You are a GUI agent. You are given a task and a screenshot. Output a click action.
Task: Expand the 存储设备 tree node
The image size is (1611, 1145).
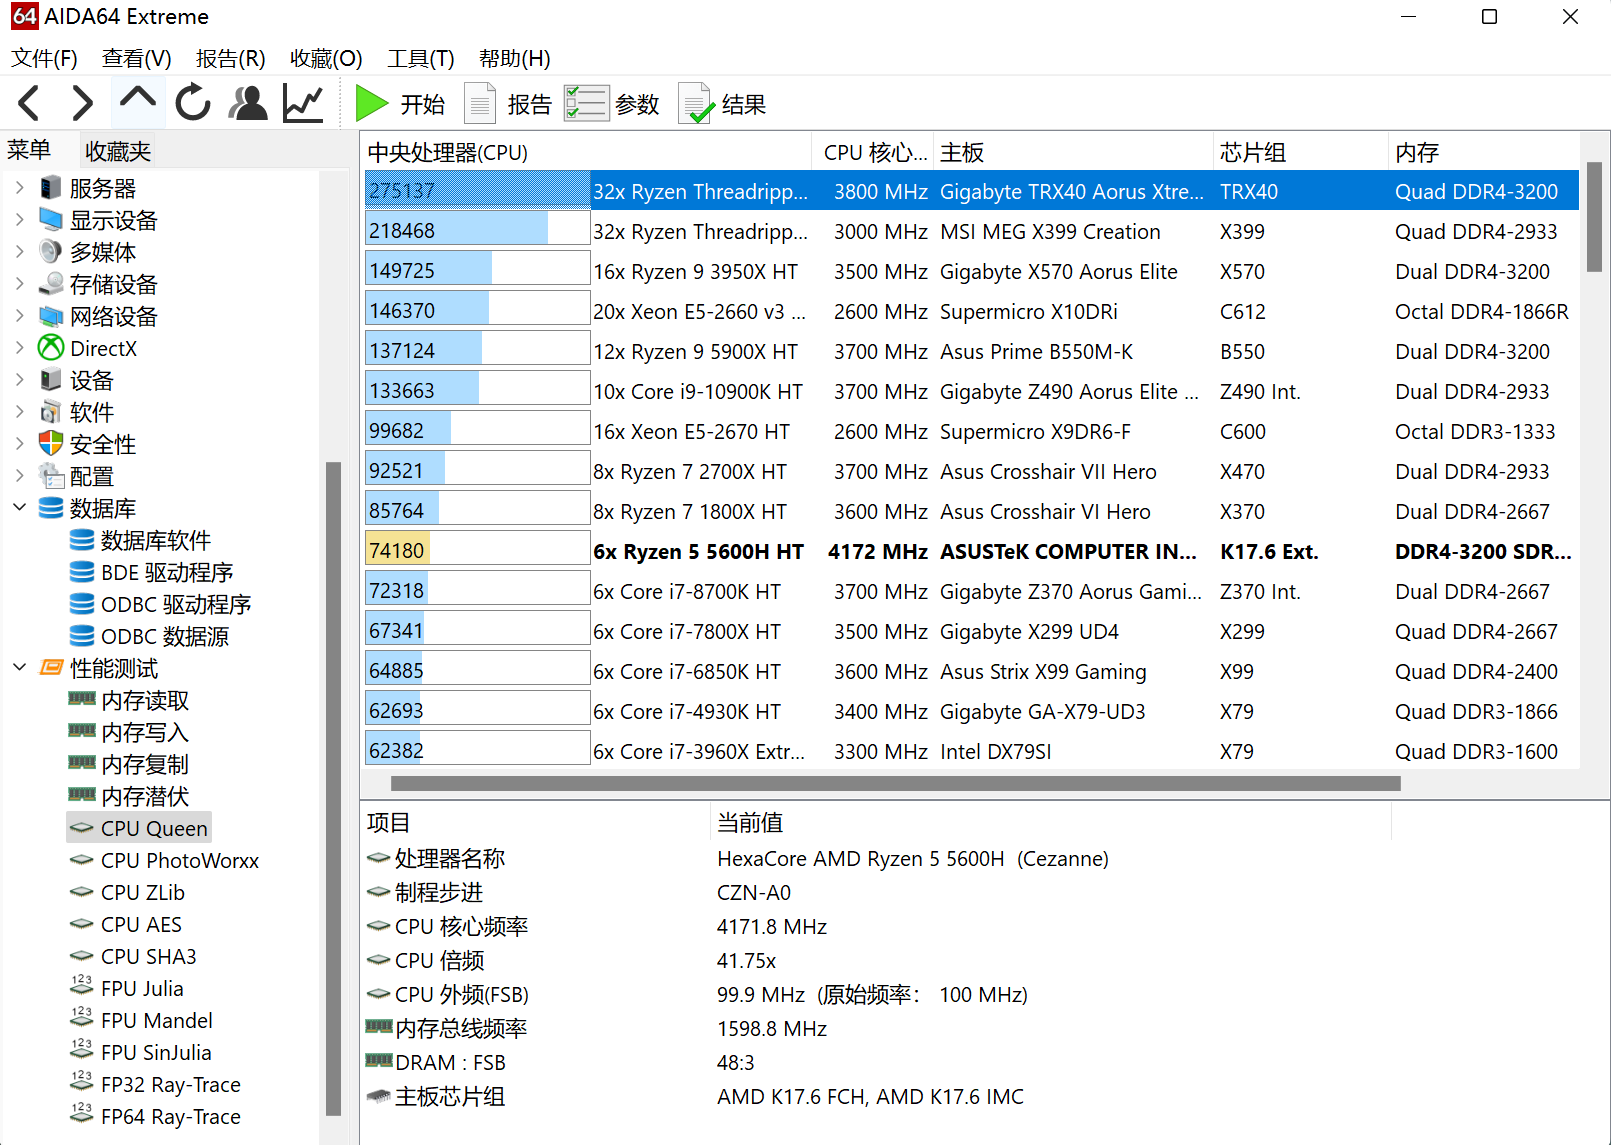click(20, 283)
